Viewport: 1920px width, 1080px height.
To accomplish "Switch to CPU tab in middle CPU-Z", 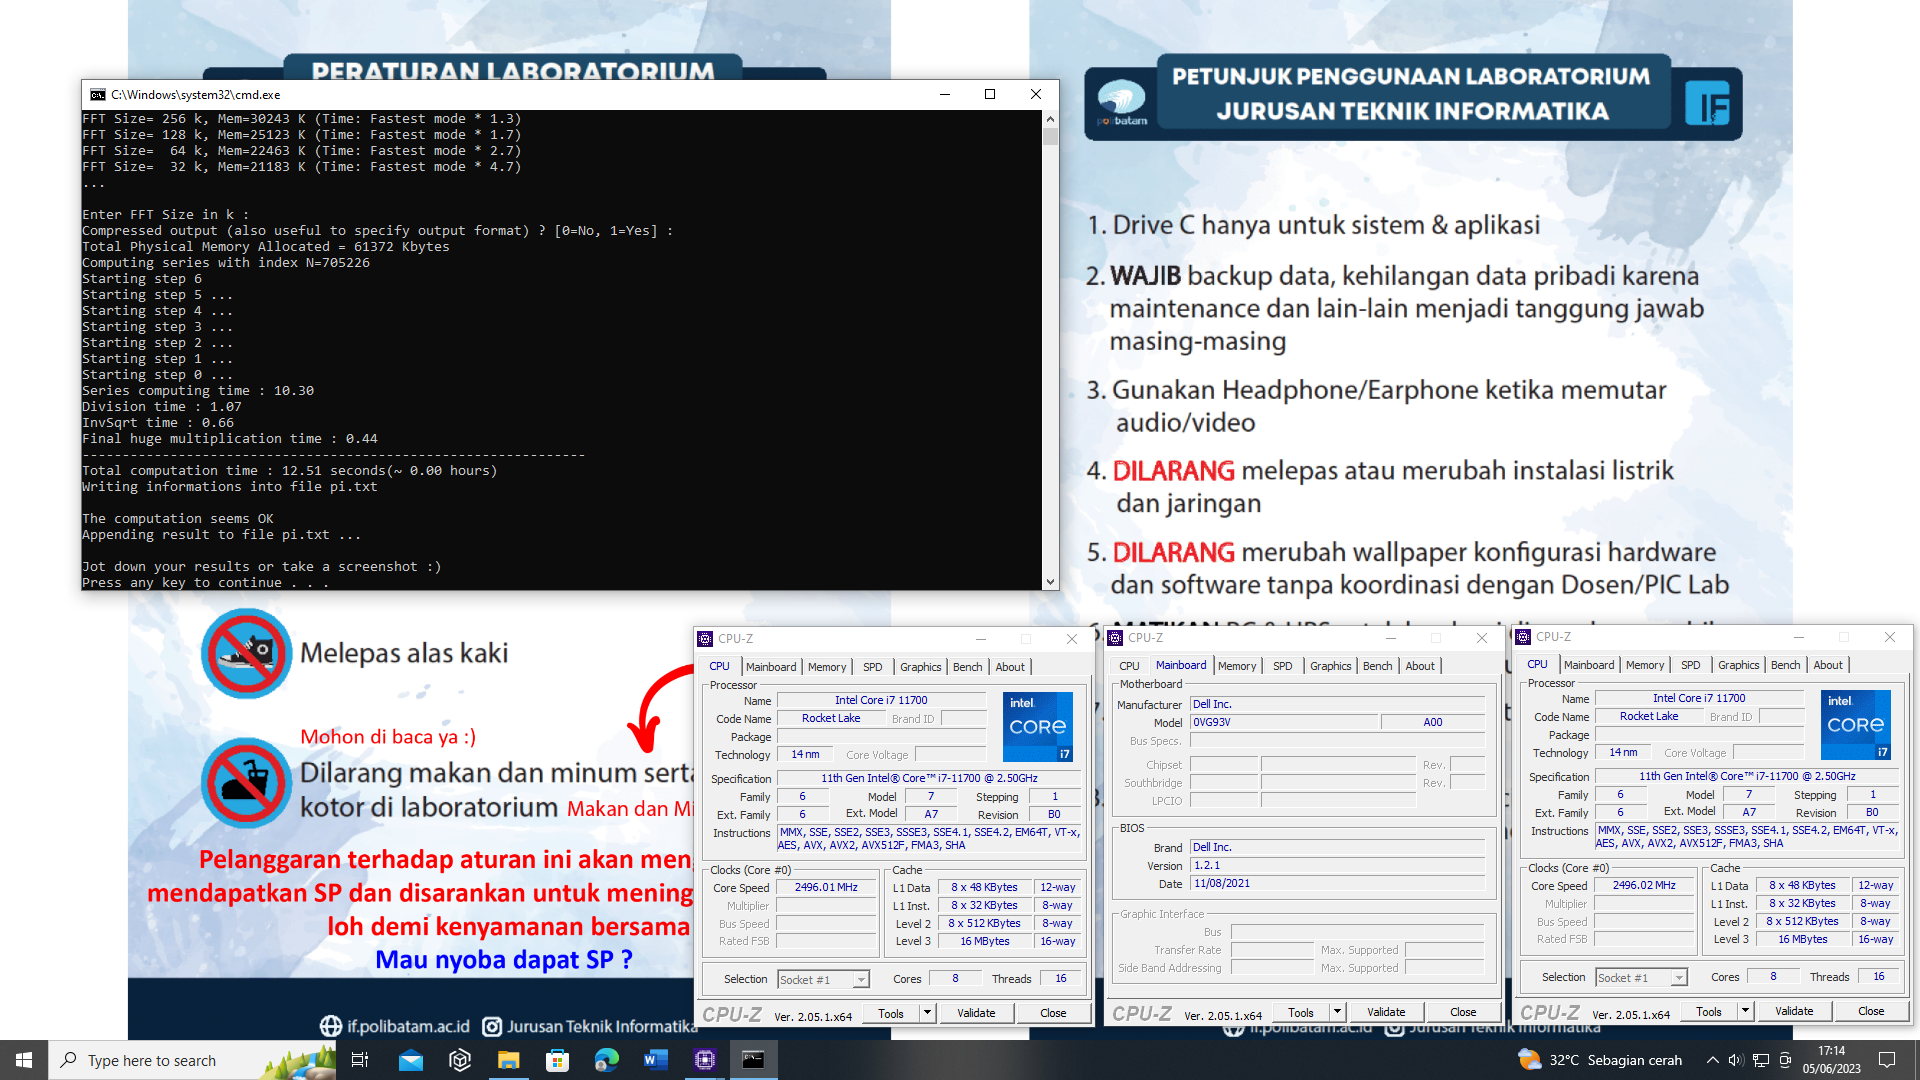I will pyautogui.click(x=1129, y=666).
